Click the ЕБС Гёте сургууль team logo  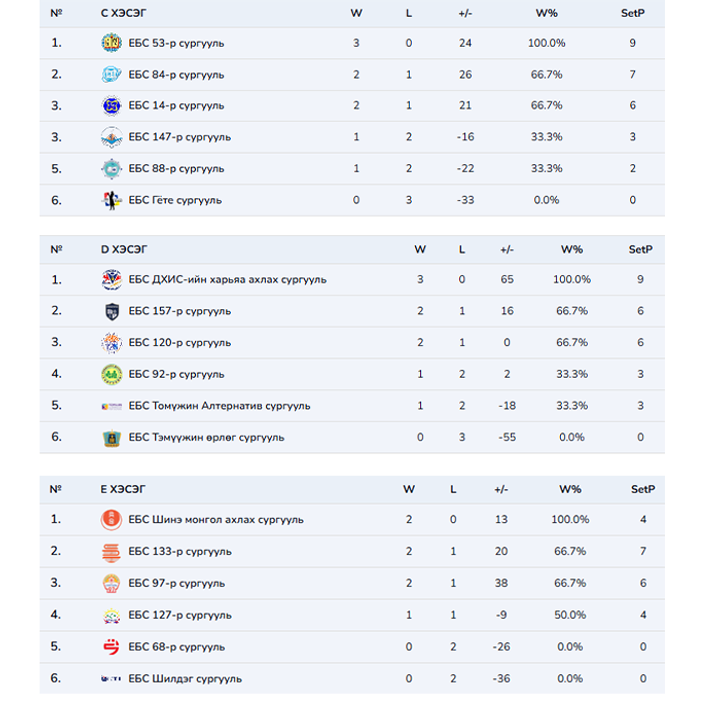[111, 200]
